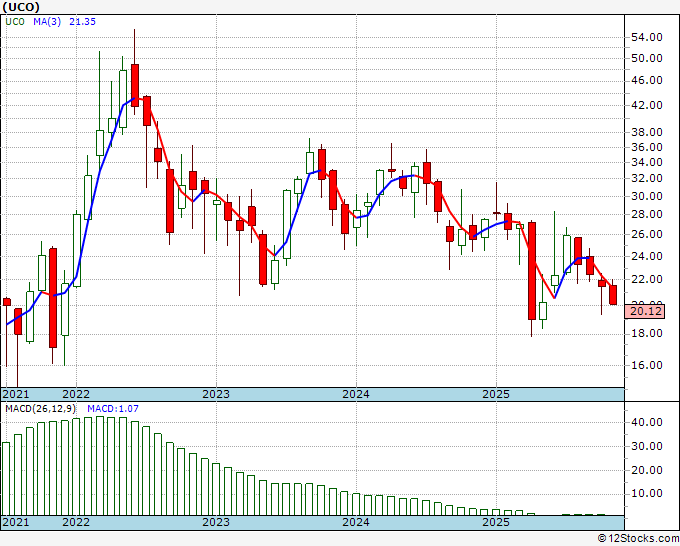Click the 54.00 price axis label
Image resolution: width=680 pixels, height=546 pixels.
645,36
